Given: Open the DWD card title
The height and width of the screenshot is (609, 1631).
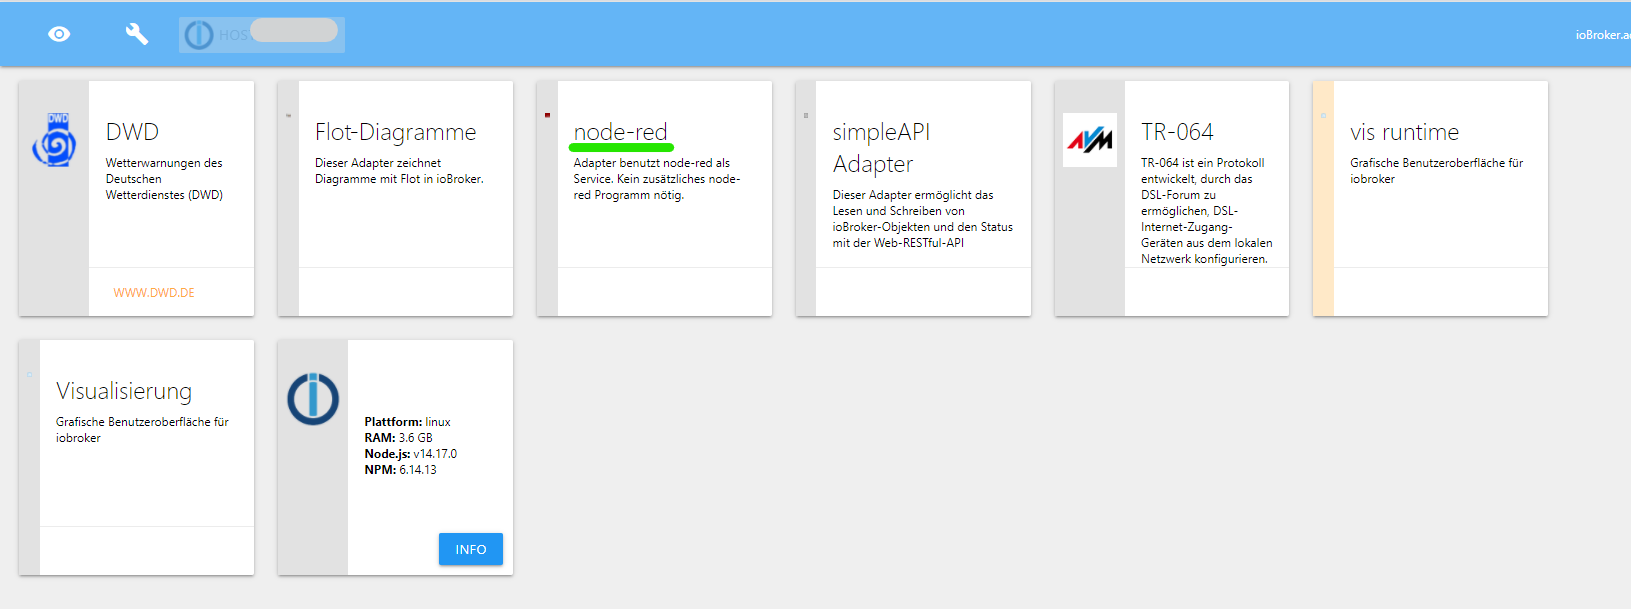Looking at the screenshot, I should tap(132, 132).
